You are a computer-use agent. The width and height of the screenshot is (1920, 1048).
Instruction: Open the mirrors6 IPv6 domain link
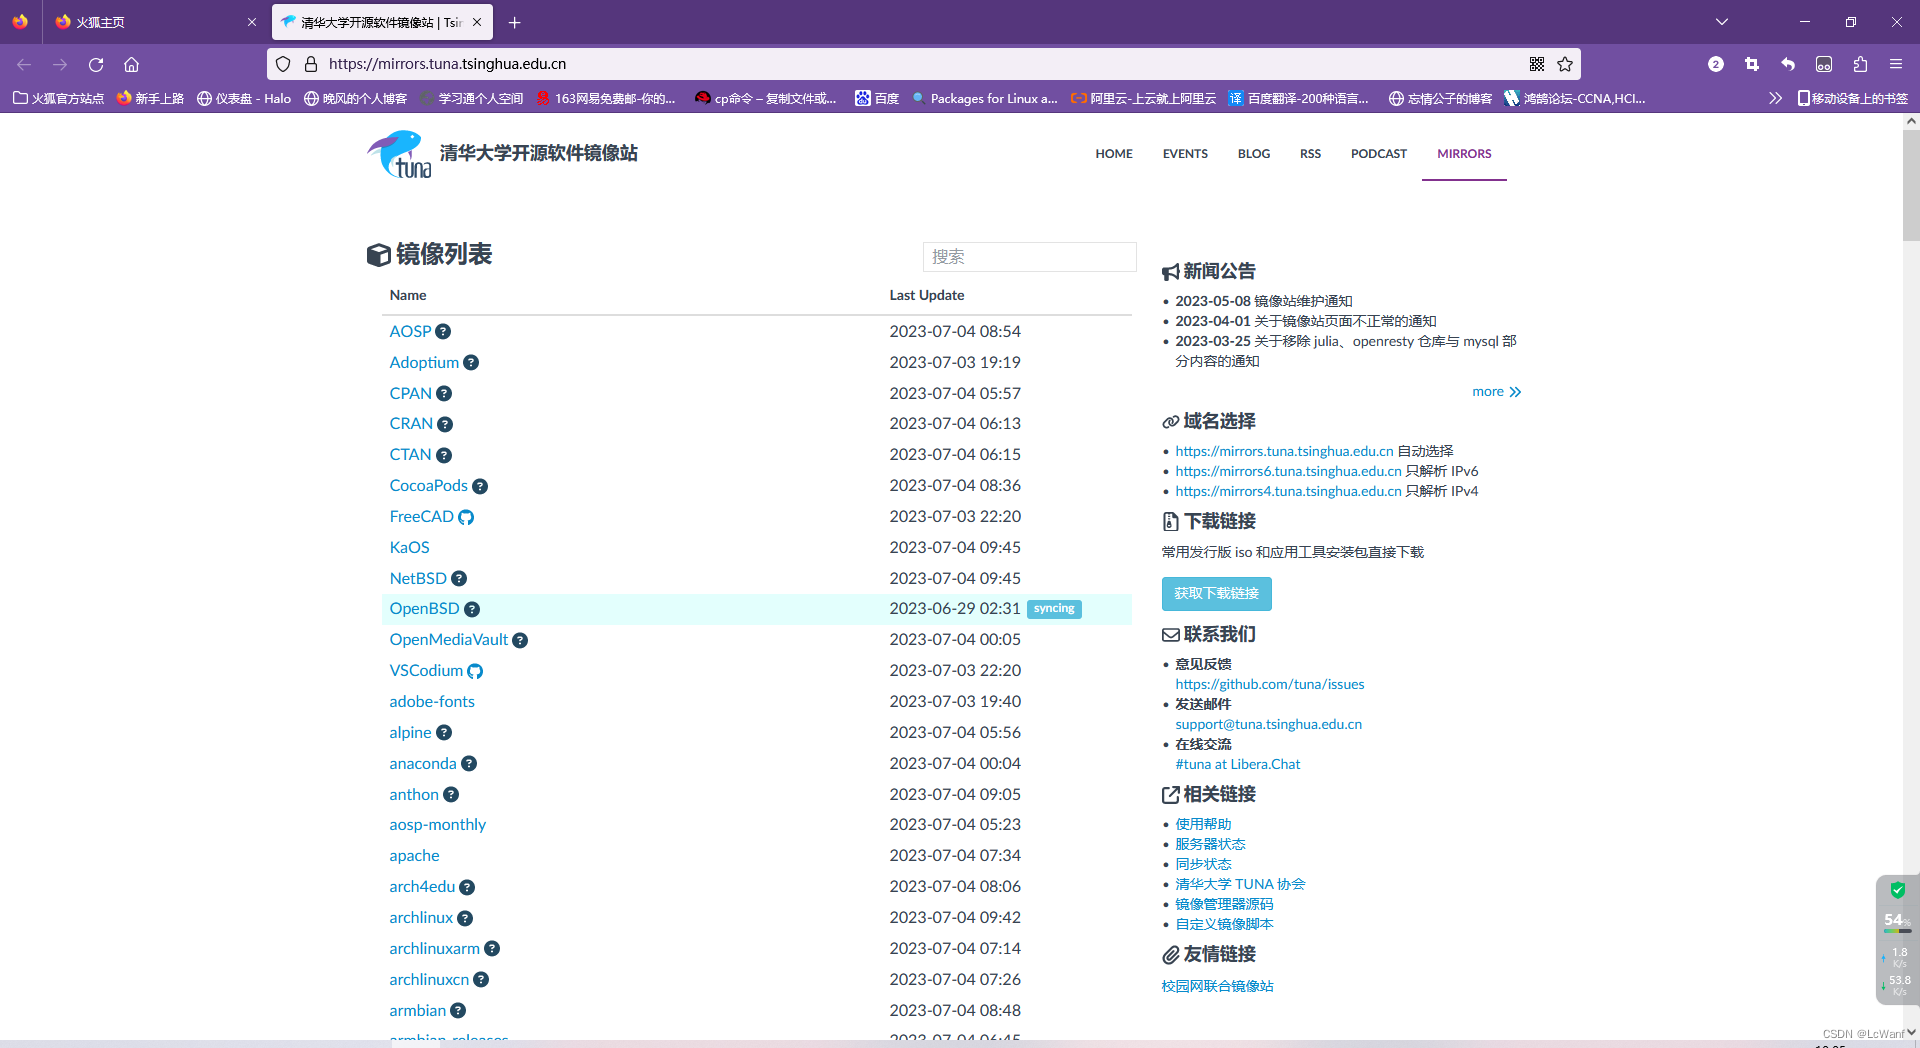click(1288, 472)
